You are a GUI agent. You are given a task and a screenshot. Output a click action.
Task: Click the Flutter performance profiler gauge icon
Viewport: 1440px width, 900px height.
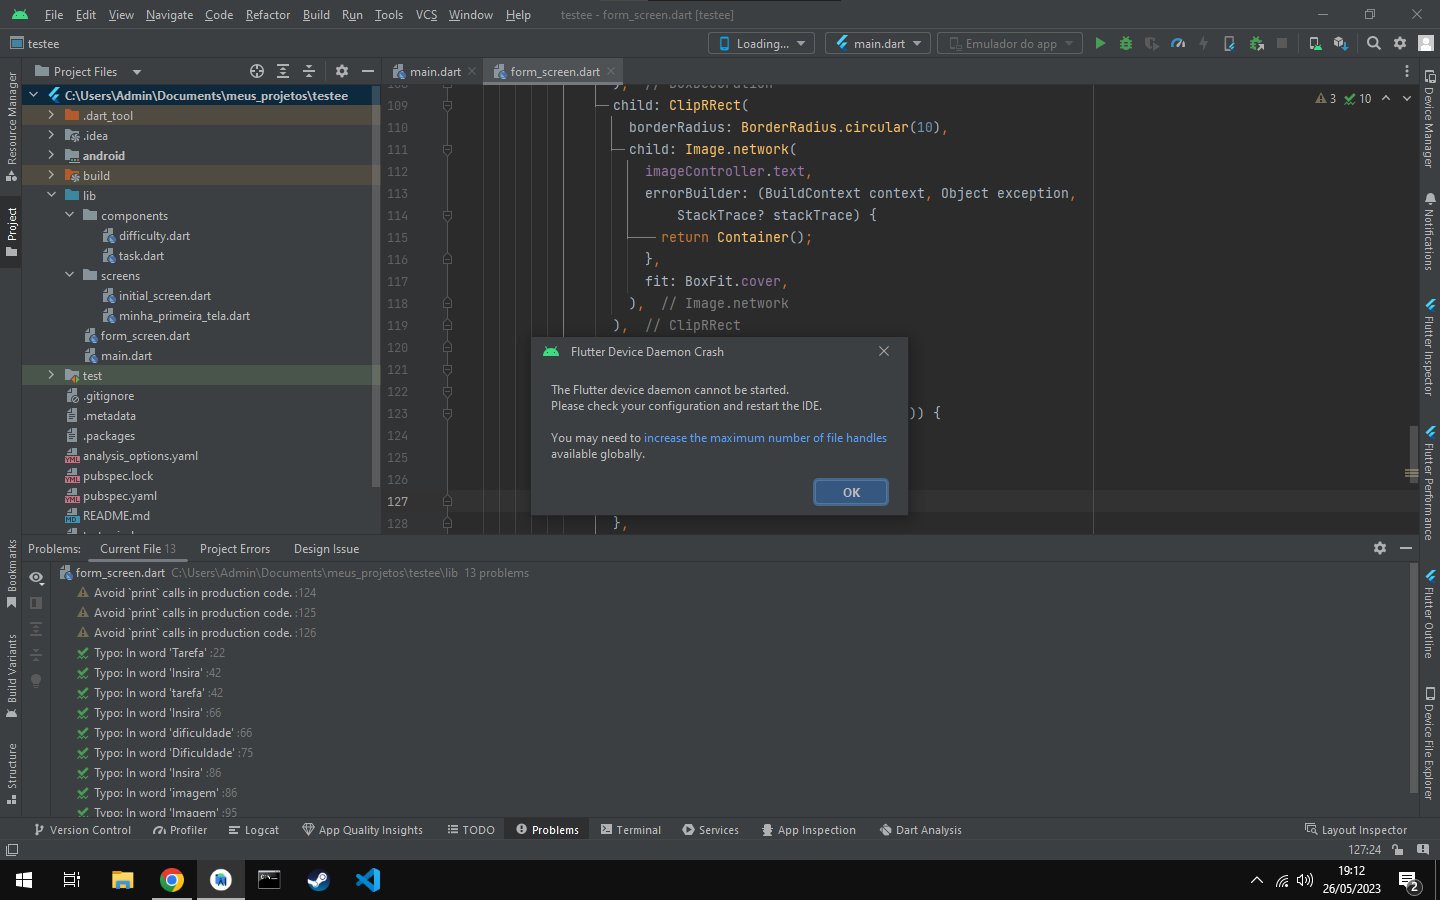click(x=1178, y=43)
